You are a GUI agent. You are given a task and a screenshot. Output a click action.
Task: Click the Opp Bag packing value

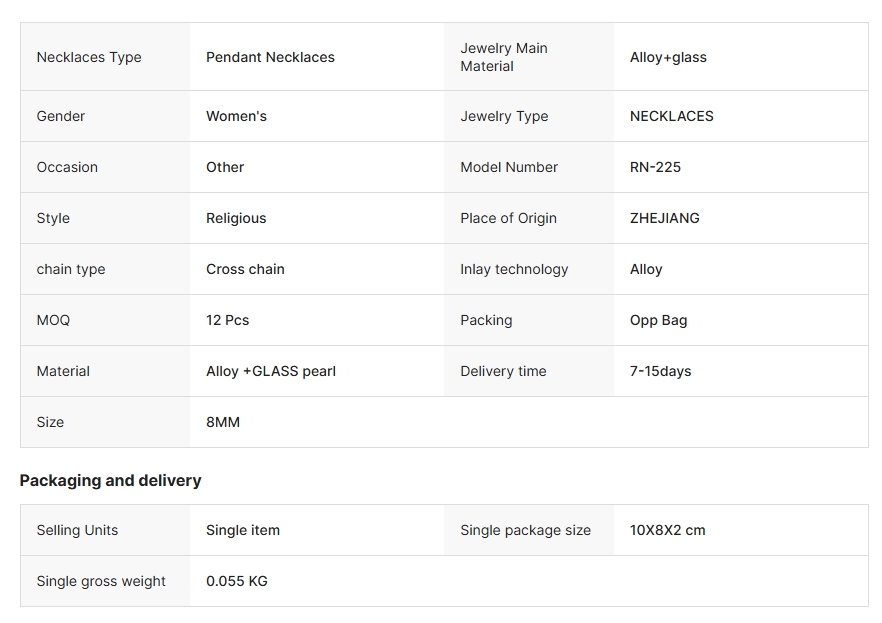[658, 320]
